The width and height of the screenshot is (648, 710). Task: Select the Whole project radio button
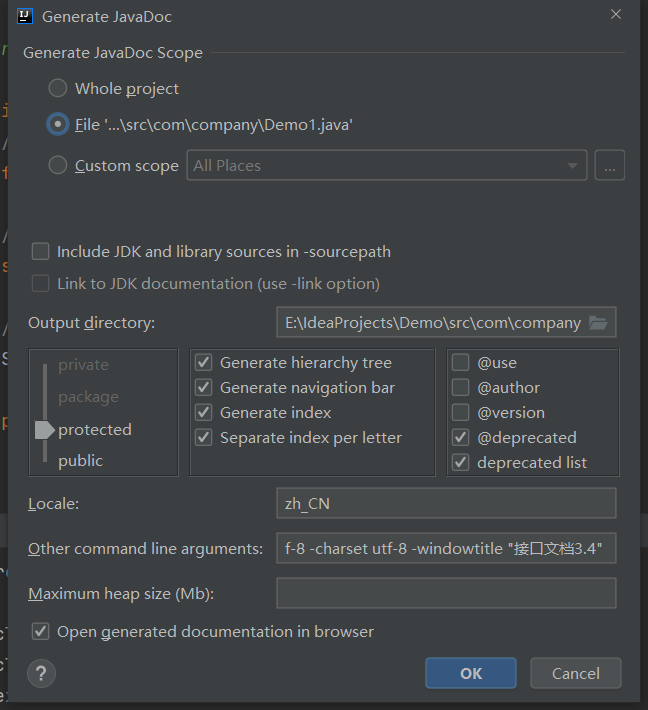(x=58, y=88)
